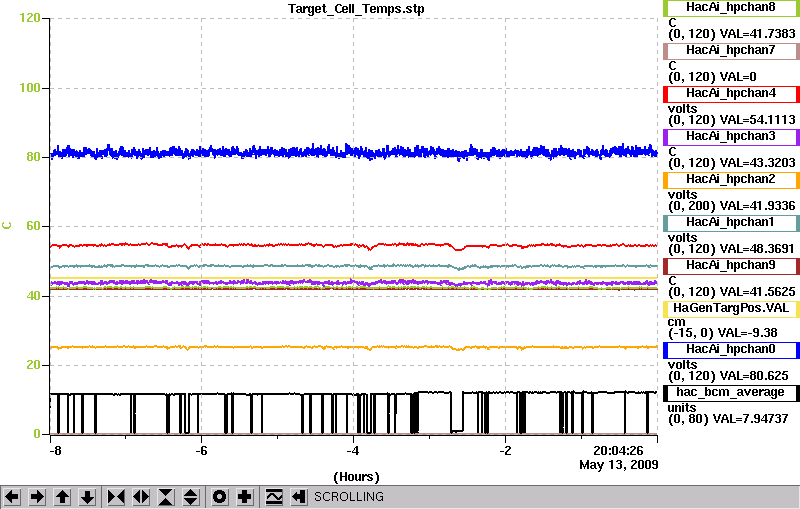800x509 pixels.
Task: Click the plus crosshair icon in toolbar
Action: pos(245,496)
